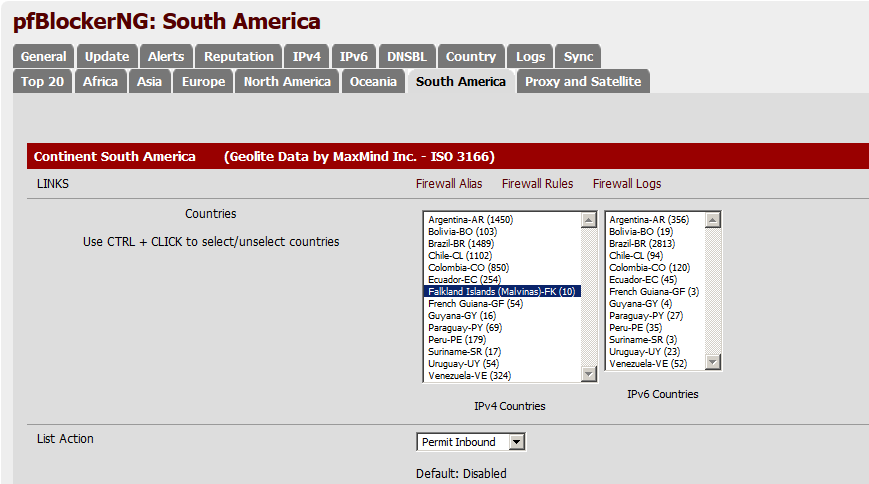Image resolution: width=869 pixels, height=484 pixels.
Task: Select Ecuador-EC (45) in IPv6 list
Action: tap(655, 279)
